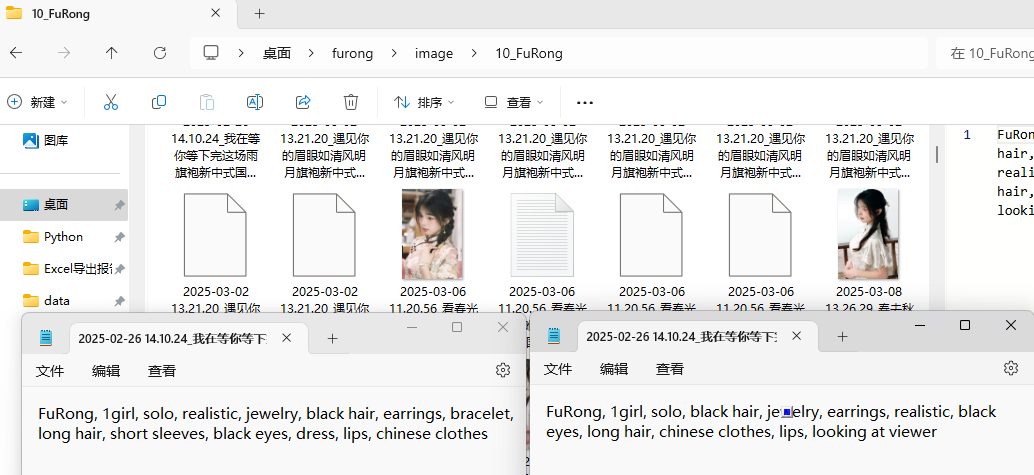Minimize the right Notepad window
Screen dimensions: 1034x475
pyautogui.click(x=921, y=325)
